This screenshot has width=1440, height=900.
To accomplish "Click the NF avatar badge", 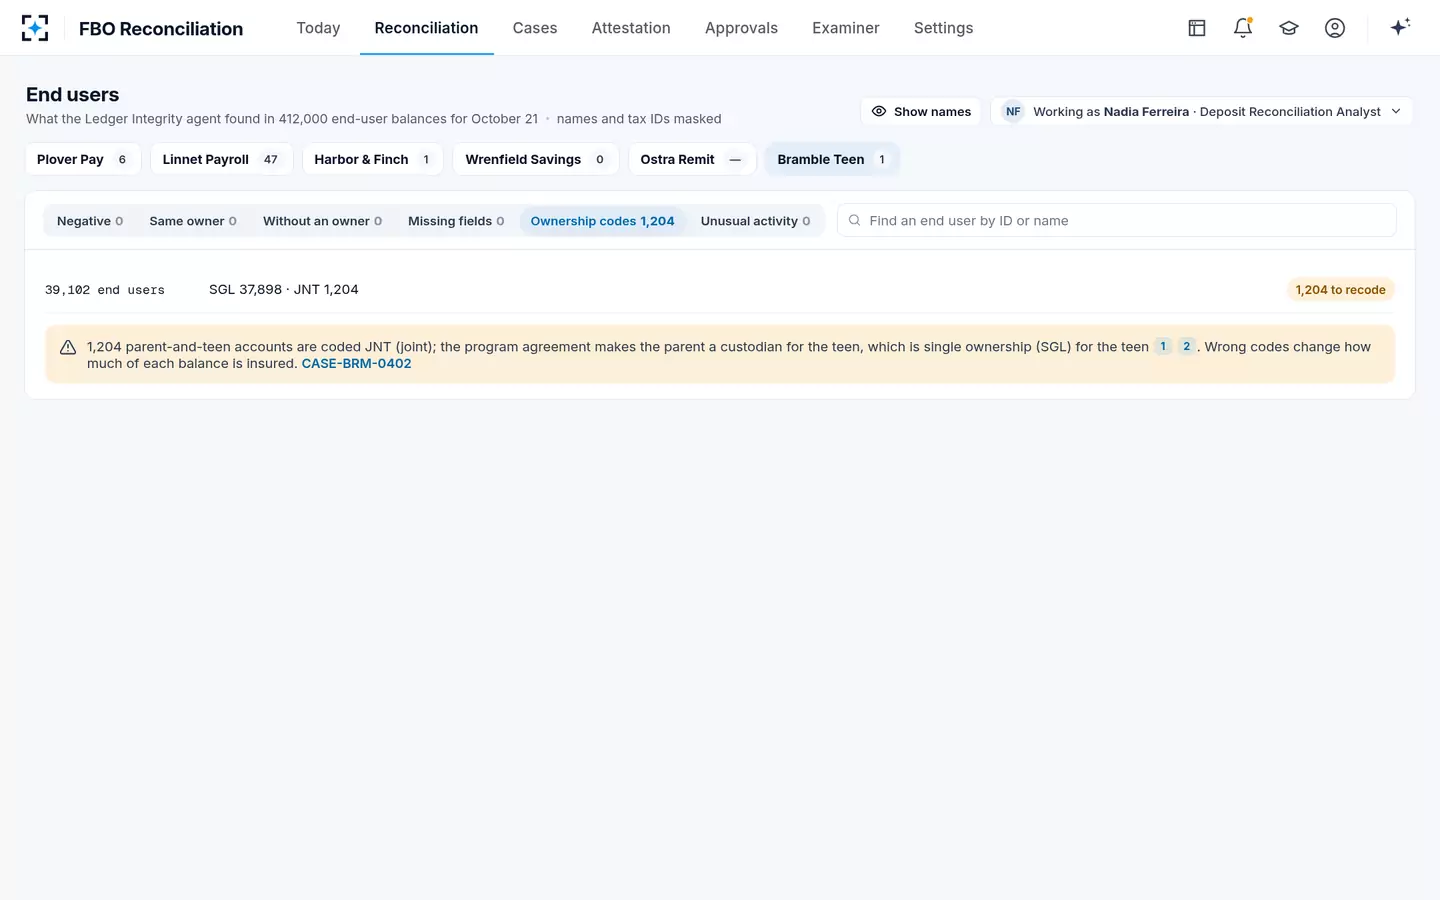I will coord(1013,111).
